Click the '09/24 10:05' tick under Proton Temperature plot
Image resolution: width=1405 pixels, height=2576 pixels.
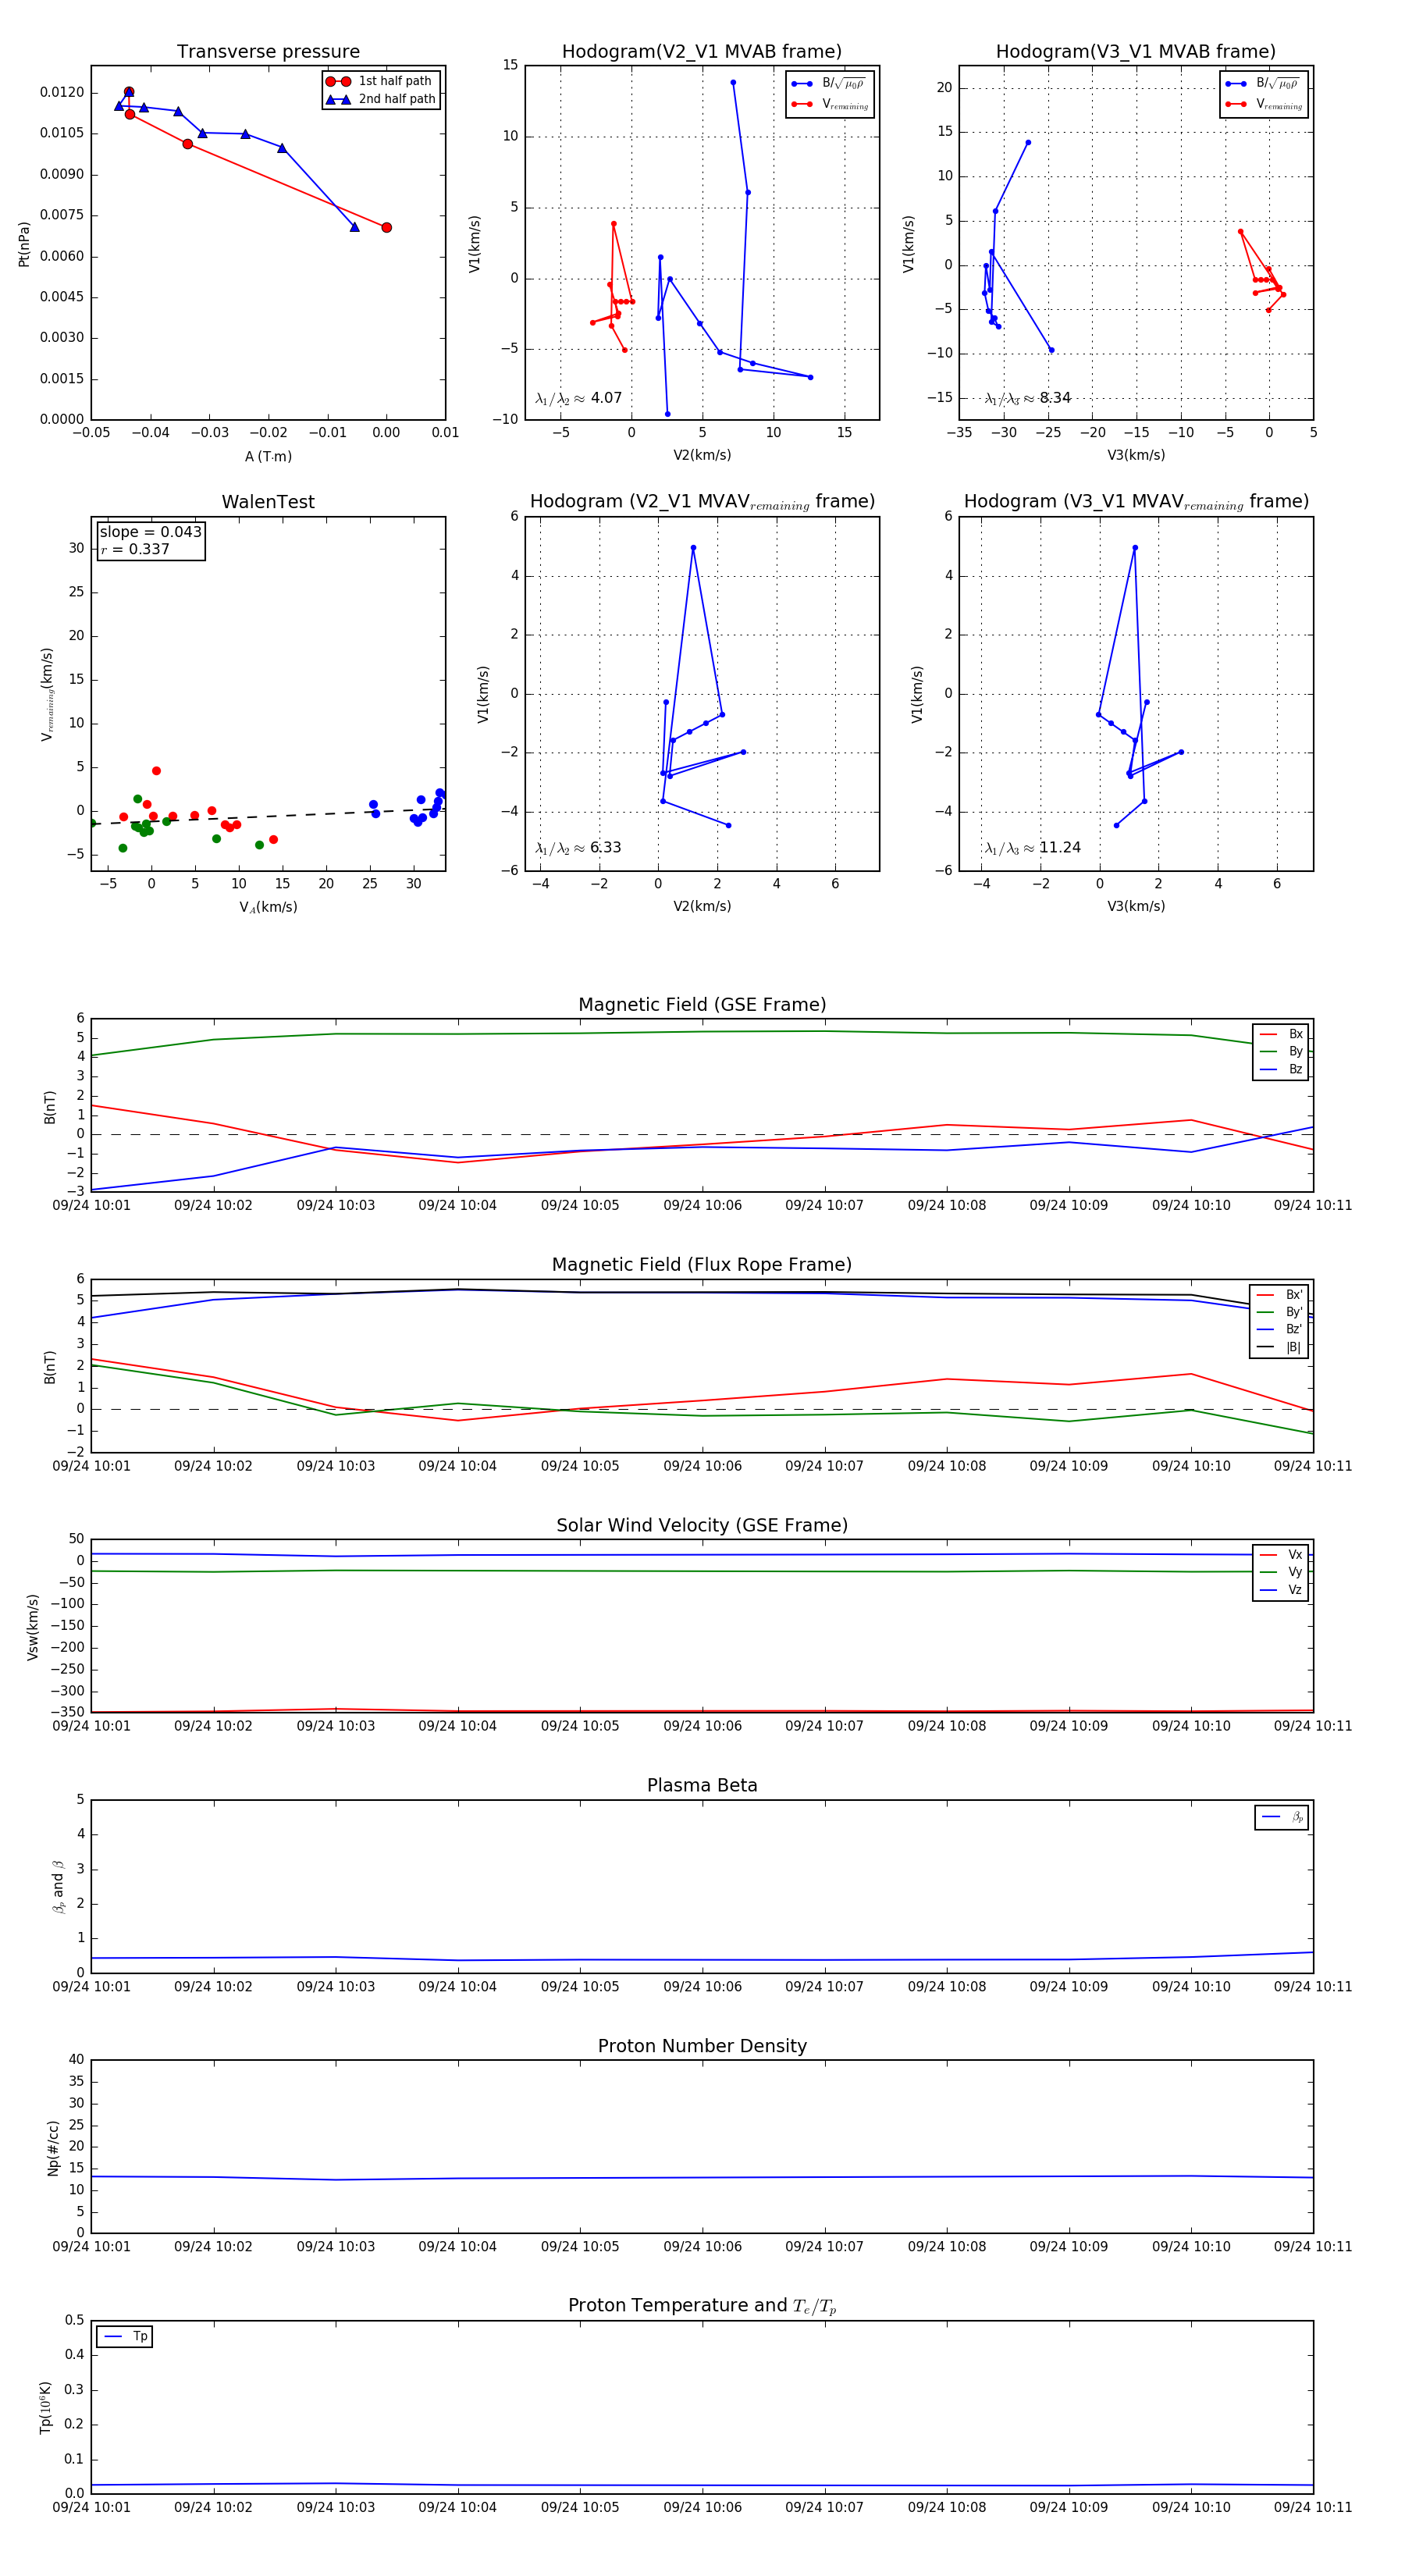580,2508
